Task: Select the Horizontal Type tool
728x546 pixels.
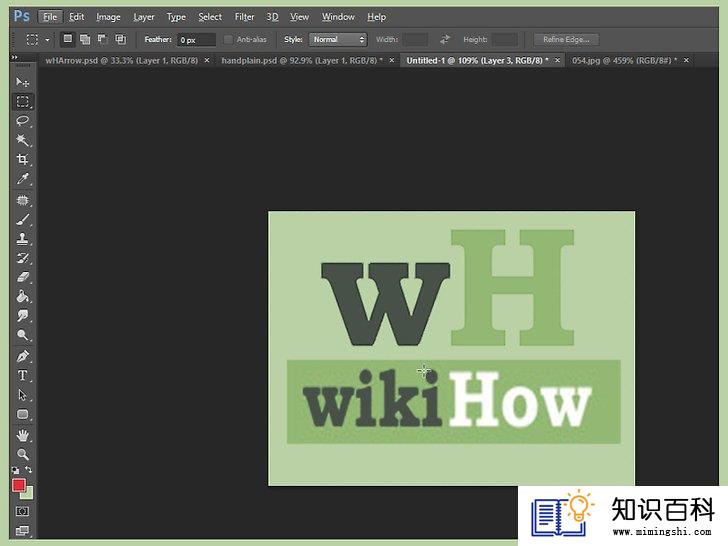Action: tap(22, 375)
